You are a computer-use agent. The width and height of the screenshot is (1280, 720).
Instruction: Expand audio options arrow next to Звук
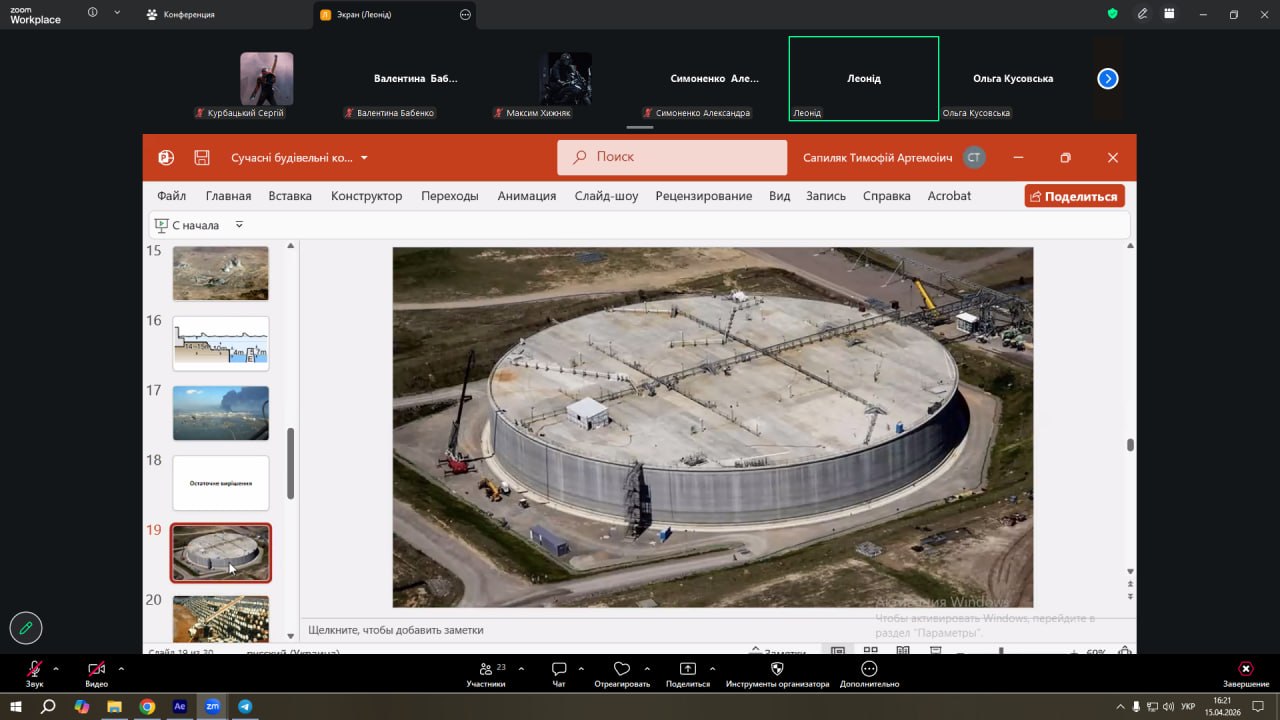[56, 668]
